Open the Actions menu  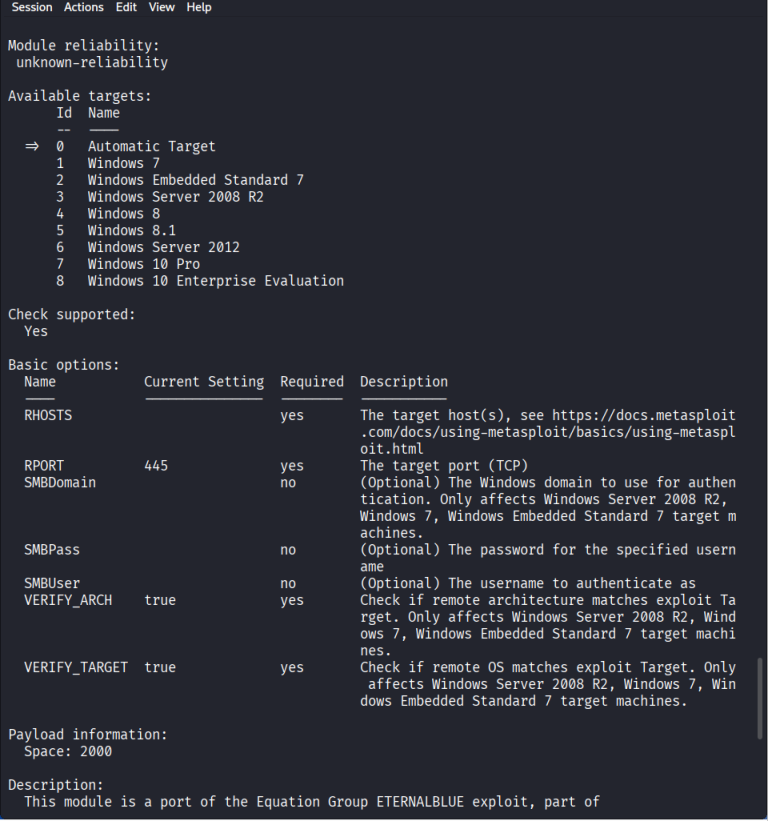point(84,7)
